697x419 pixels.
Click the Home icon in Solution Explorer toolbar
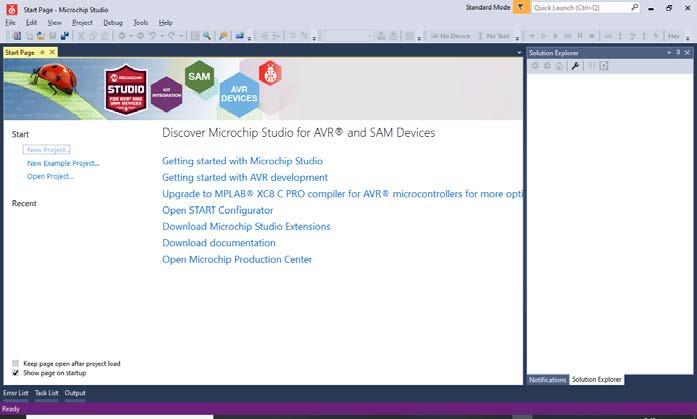pyautogui.click(x=559, y=66)
